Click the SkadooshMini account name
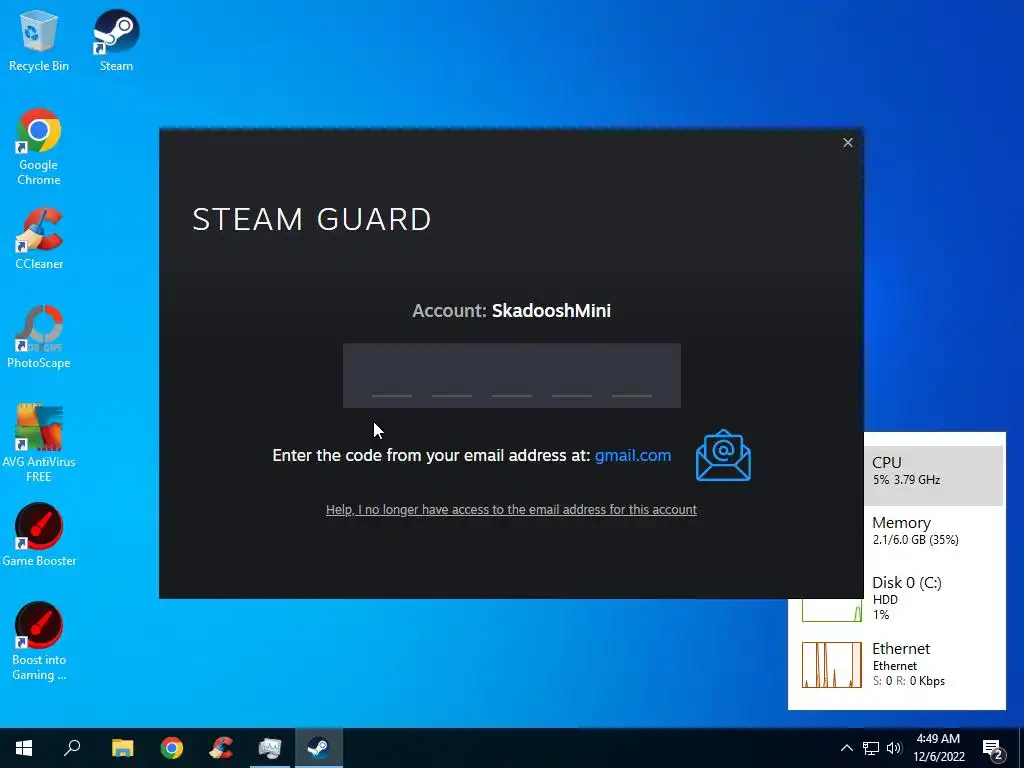Screen dimensions: 1024x768 (551, 311)
